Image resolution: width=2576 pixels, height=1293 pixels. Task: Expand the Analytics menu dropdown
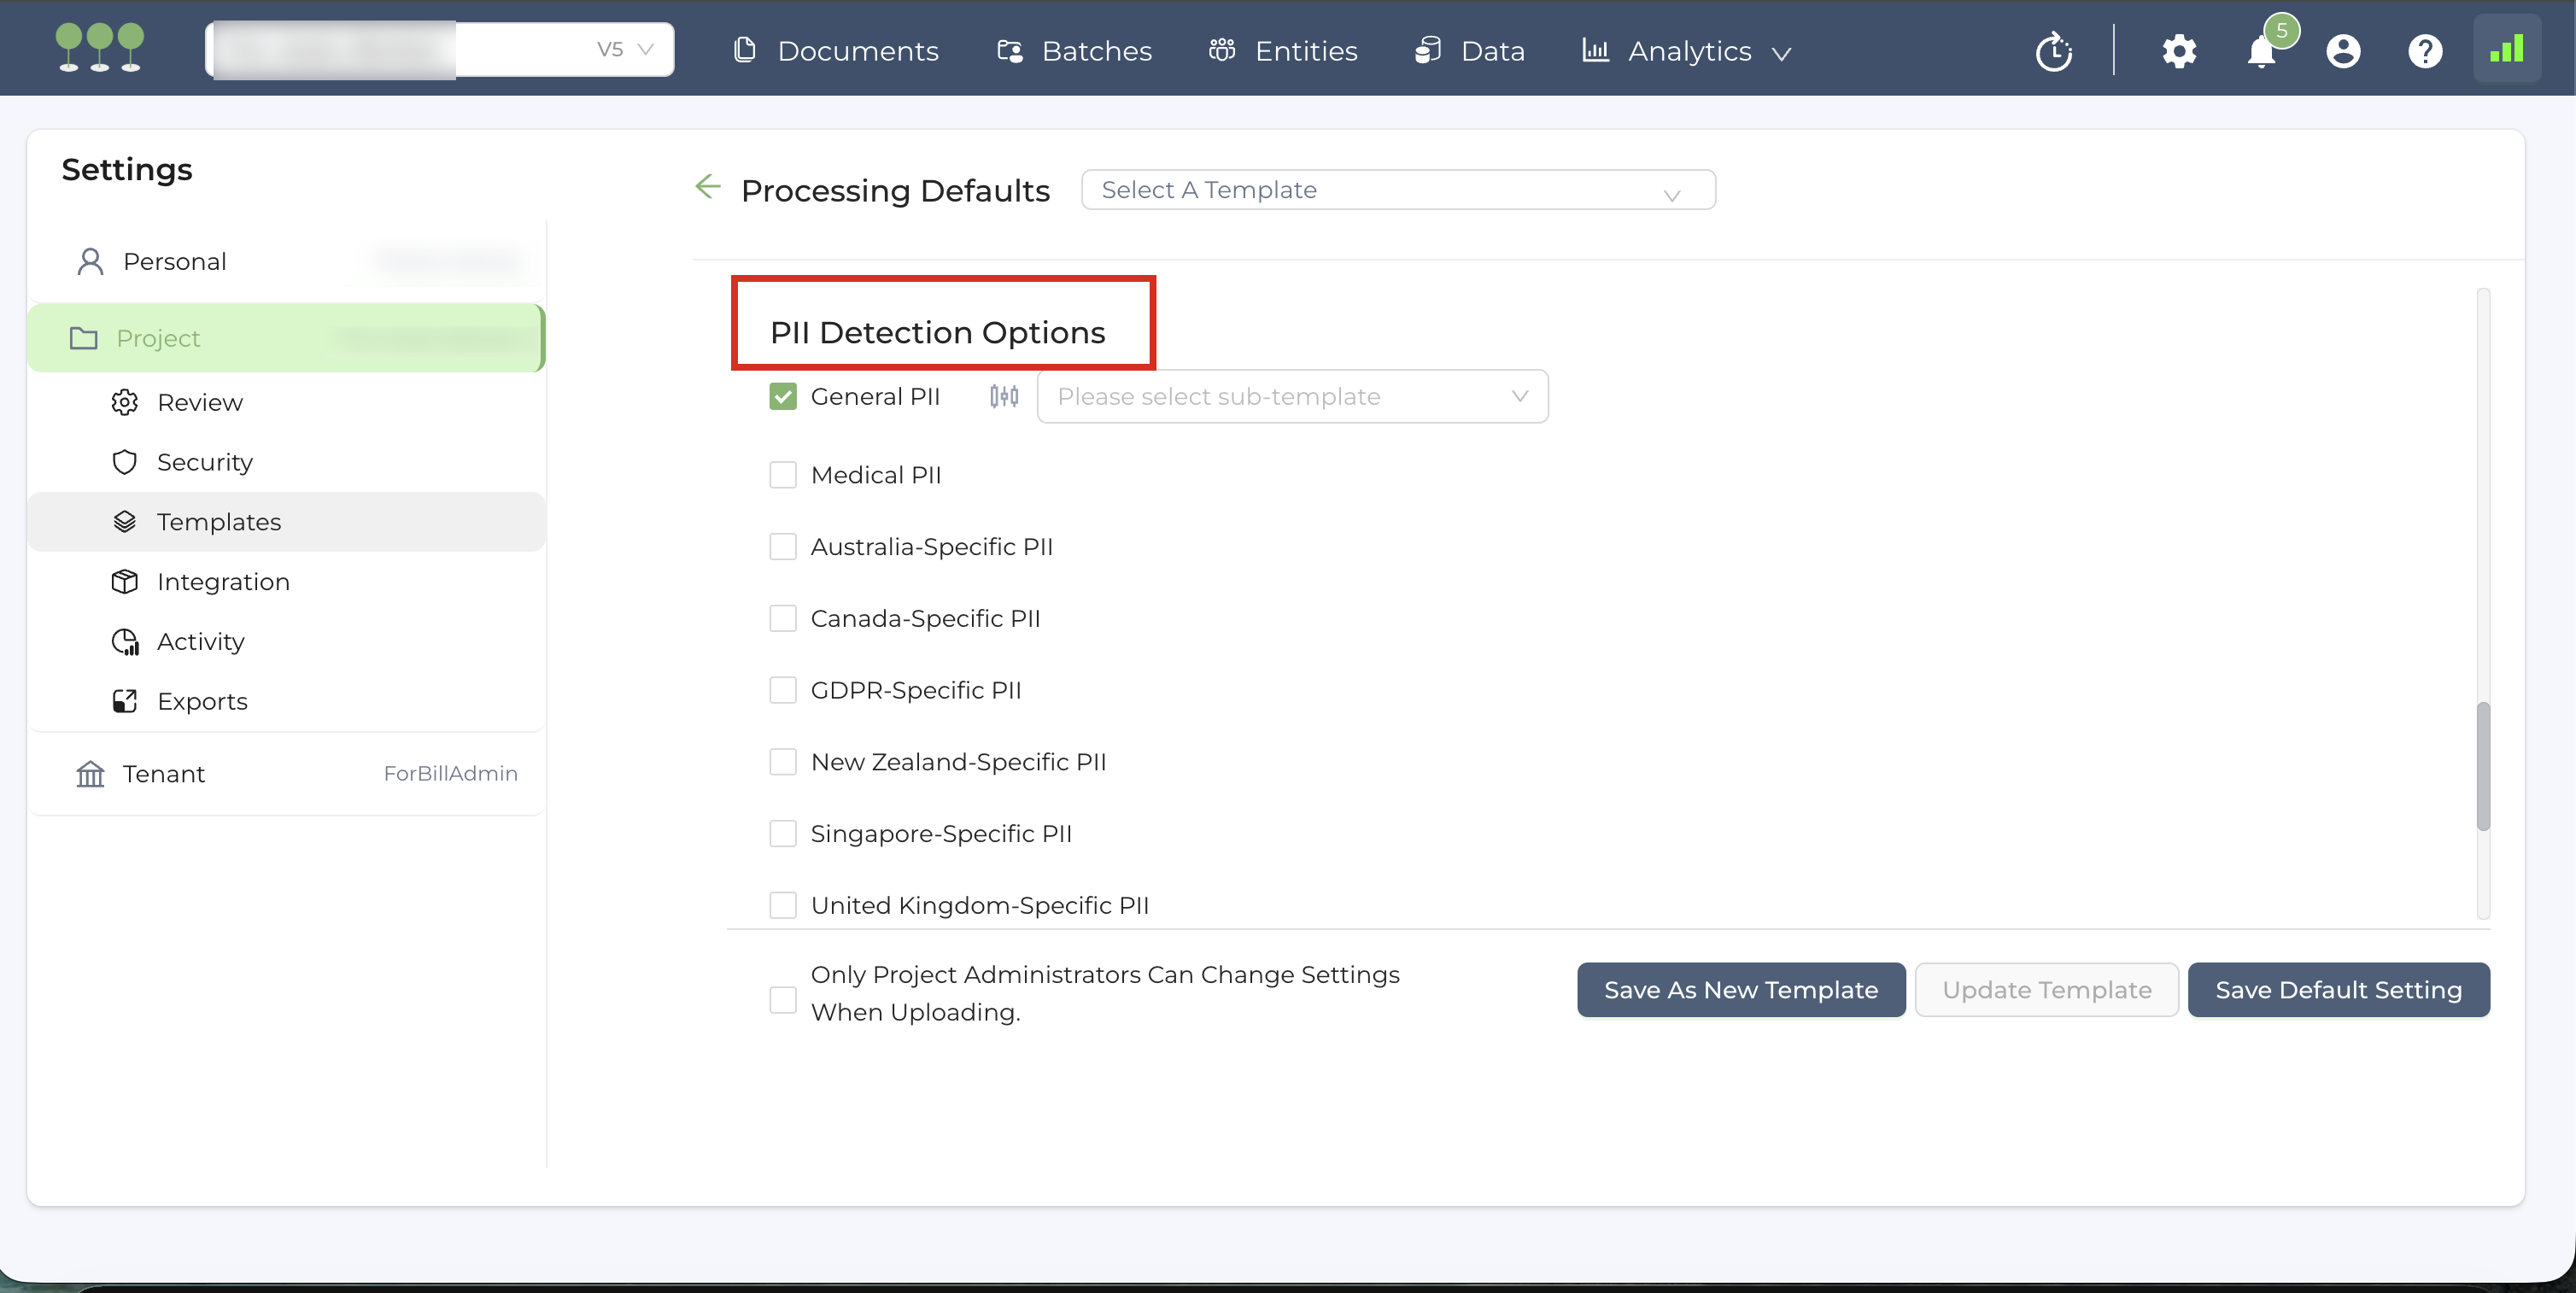pyautogui.click(x=1688, y=51)
